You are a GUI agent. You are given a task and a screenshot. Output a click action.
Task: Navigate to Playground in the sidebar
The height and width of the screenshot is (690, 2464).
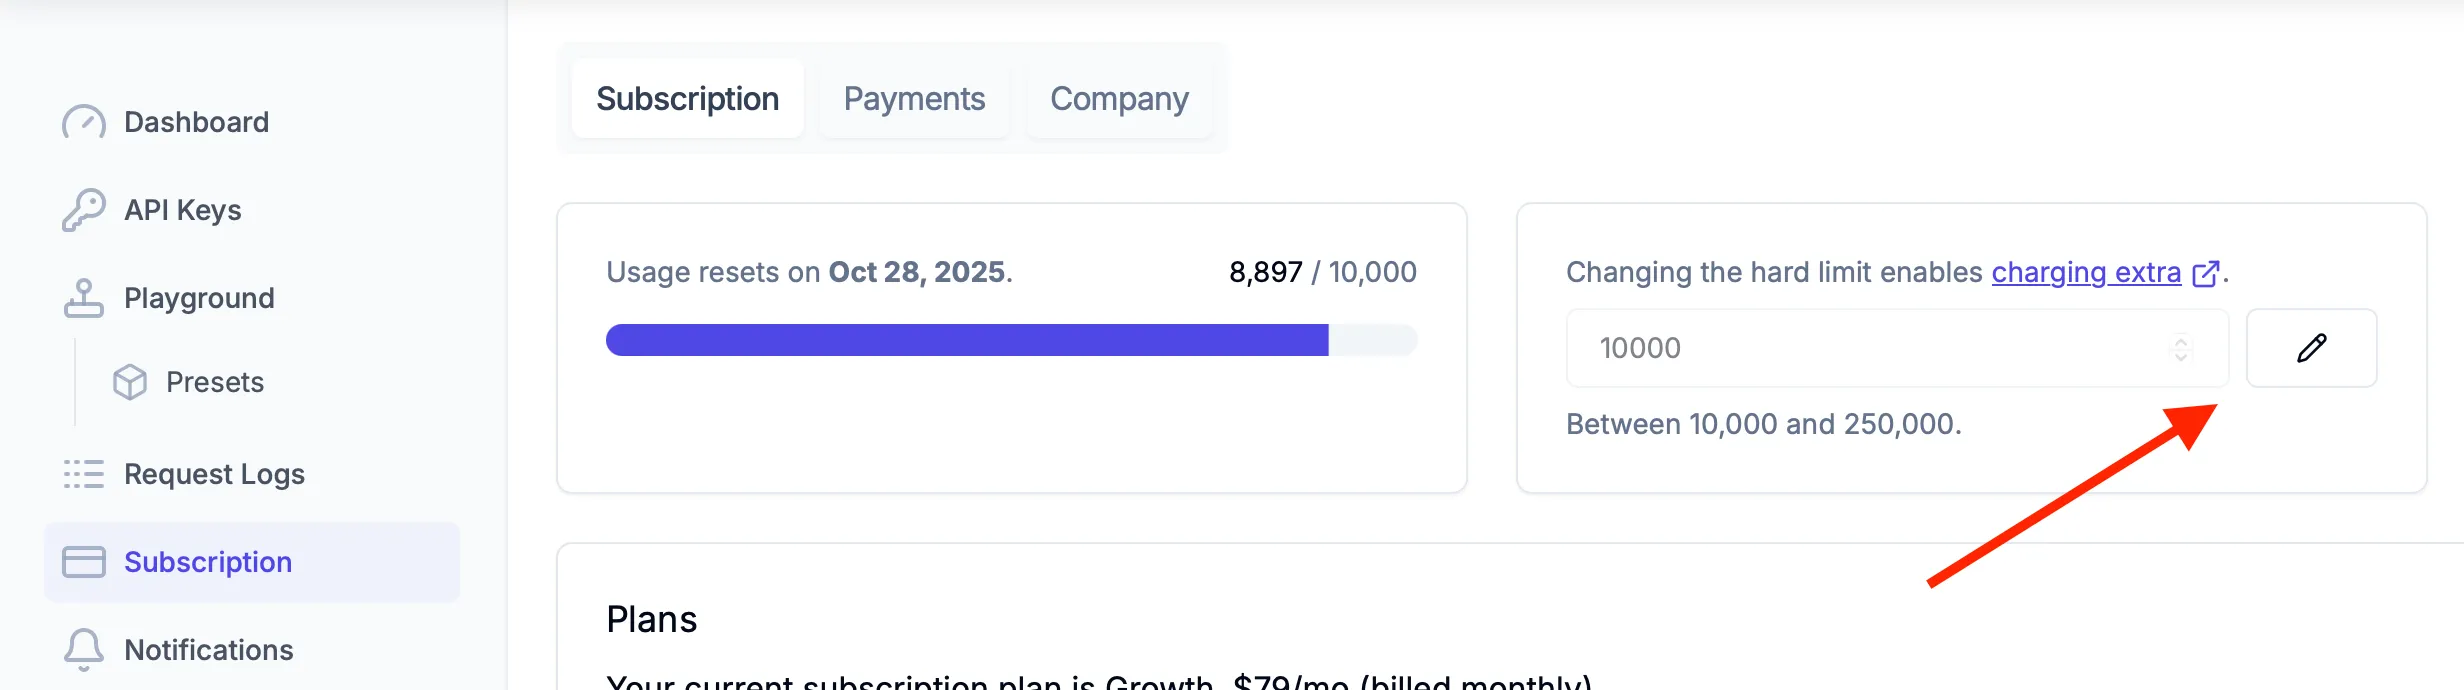click(199, 298)
